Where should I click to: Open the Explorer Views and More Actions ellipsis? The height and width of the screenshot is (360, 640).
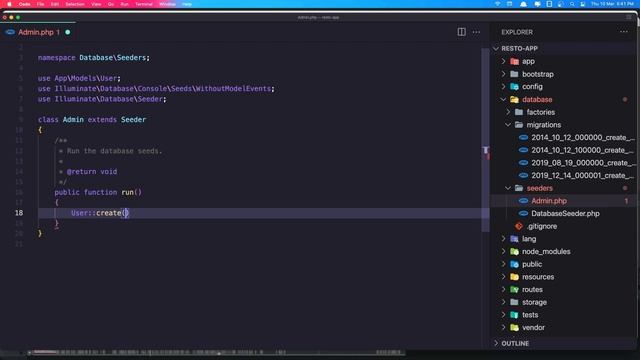click(624, 32)
